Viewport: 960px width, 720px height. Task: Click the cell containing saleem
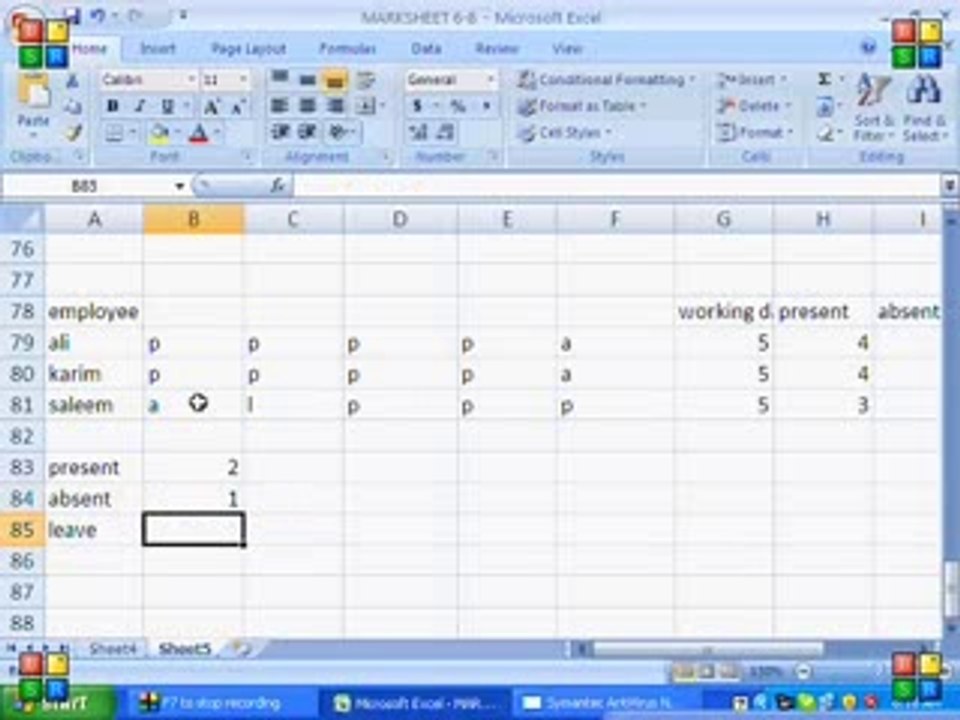click(93, 405)
